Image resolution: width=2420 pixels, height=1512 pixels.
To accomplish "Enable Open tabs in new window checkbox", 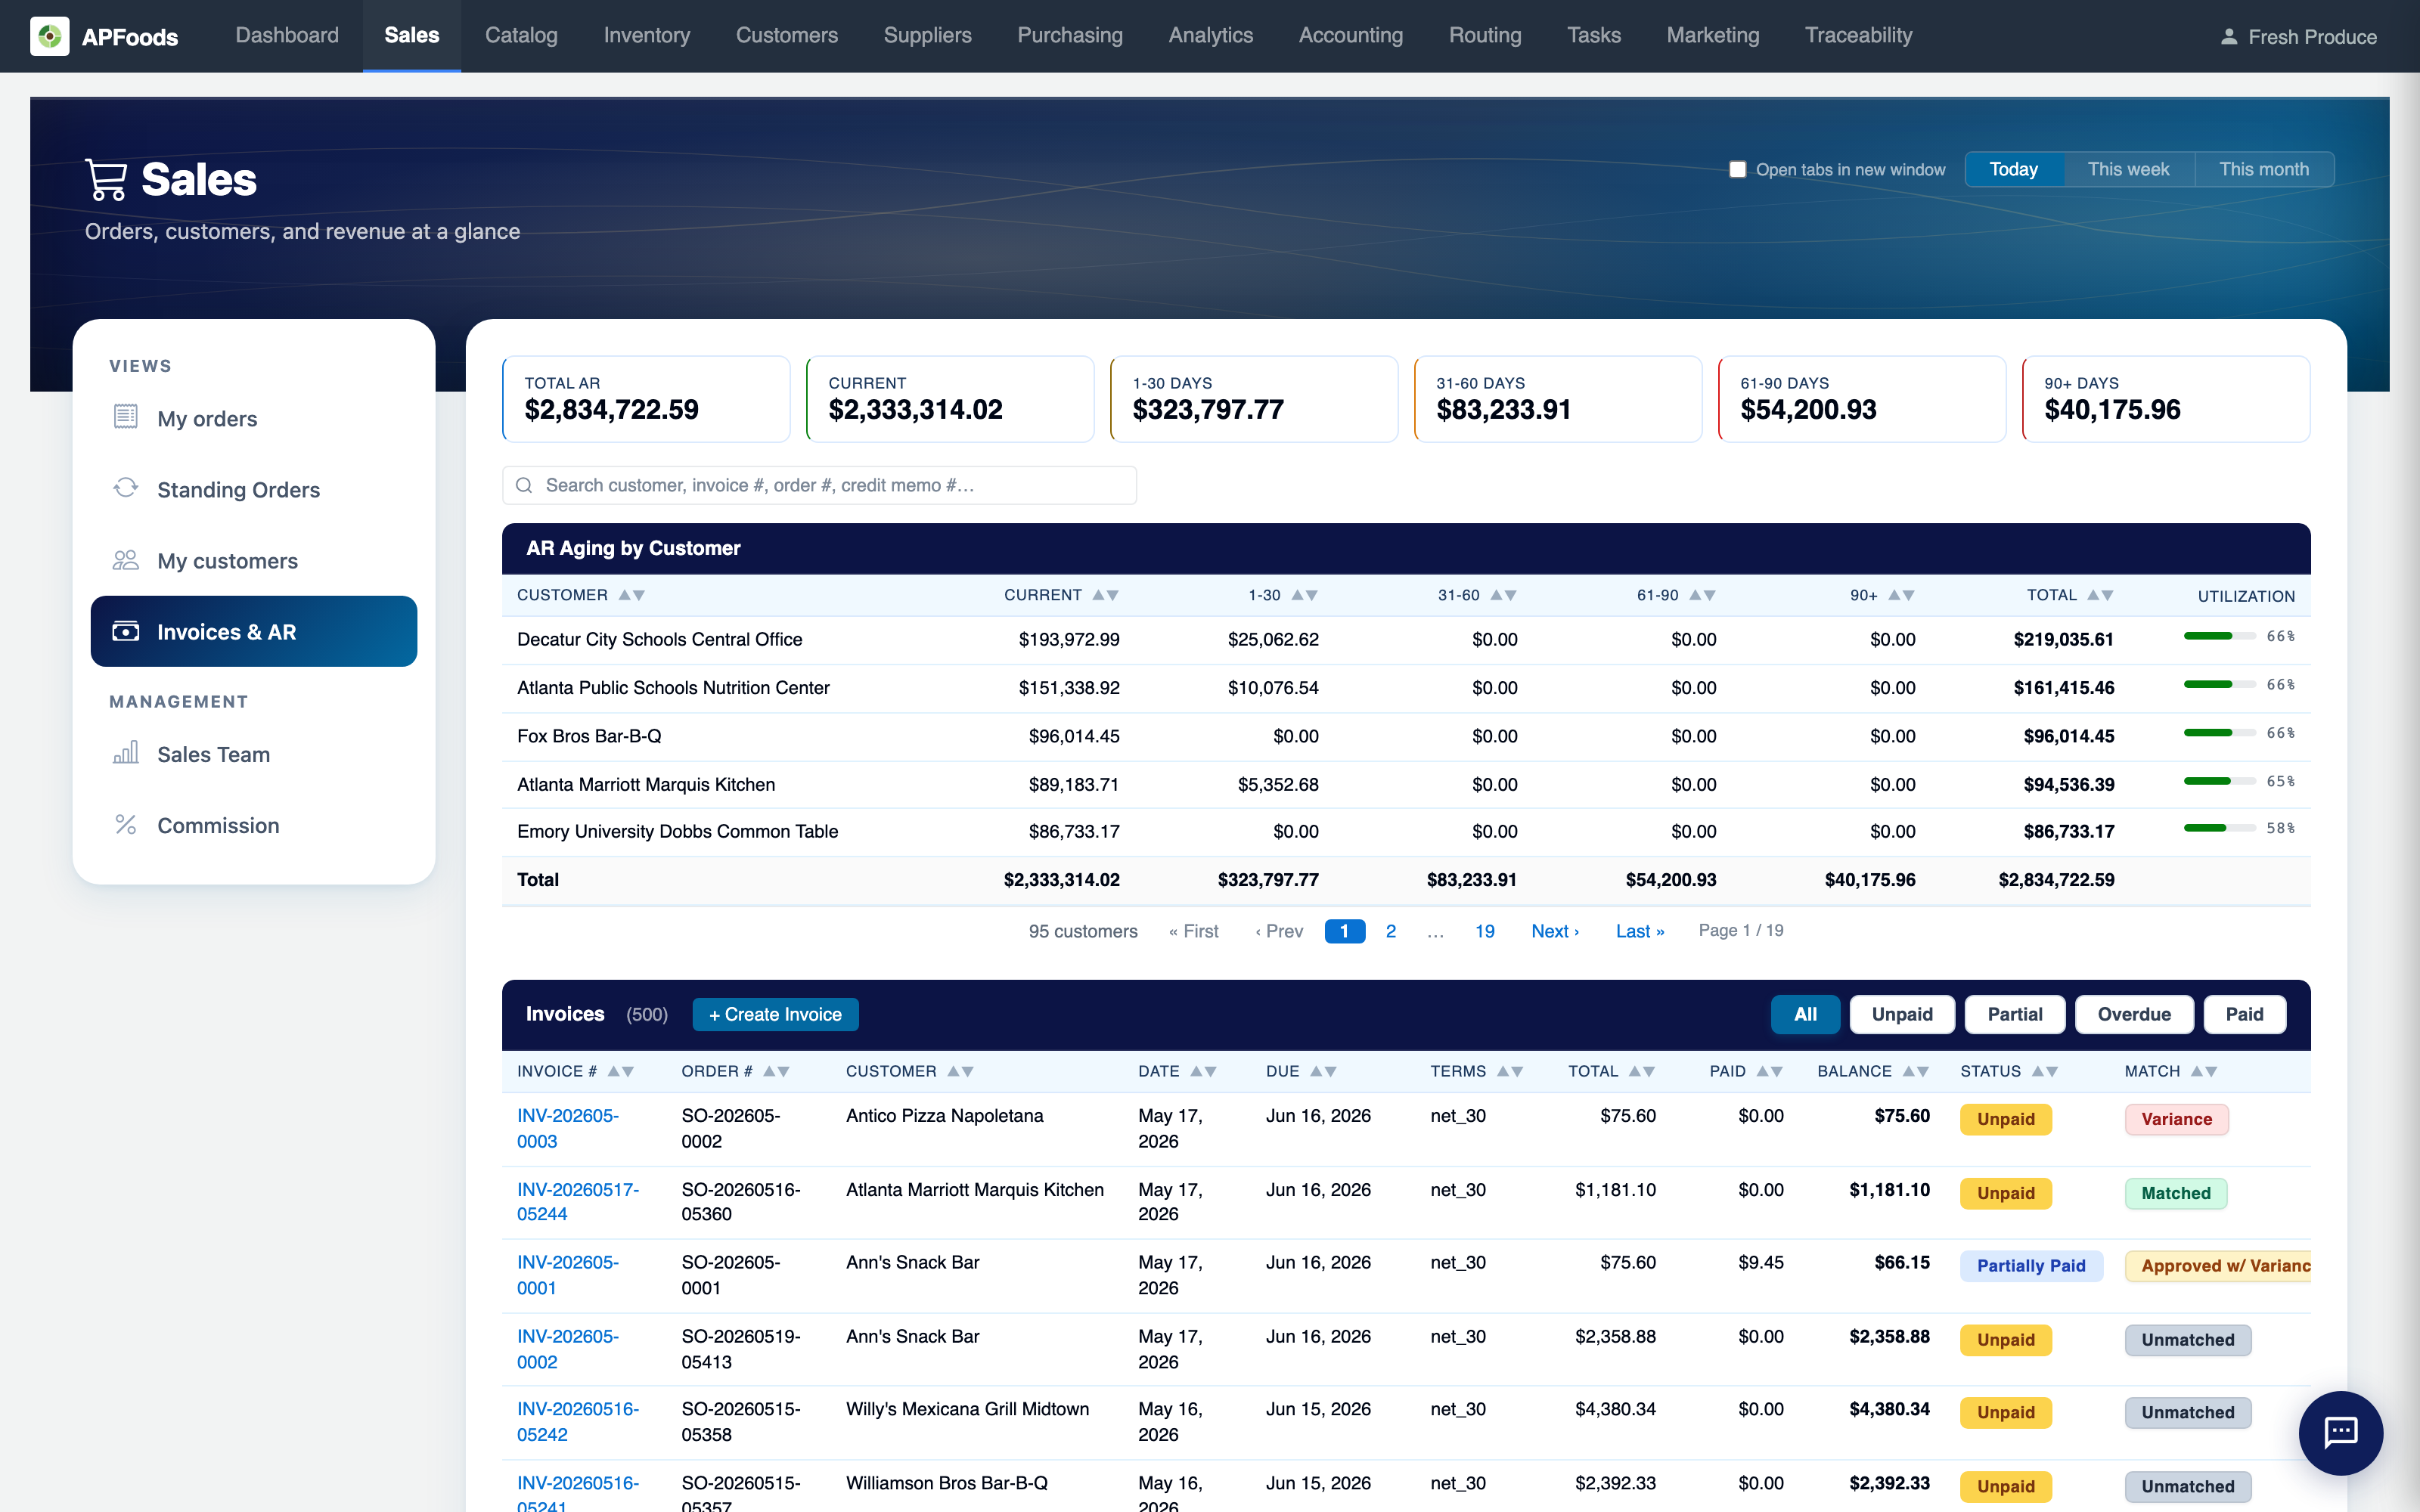I will [1738, 169].
